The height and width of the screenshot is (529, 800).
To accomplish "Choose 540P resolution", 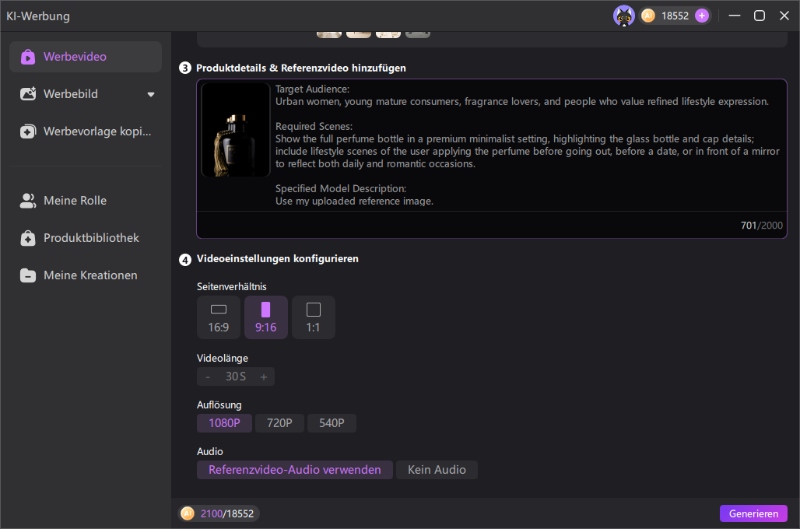I will (332, 423).
